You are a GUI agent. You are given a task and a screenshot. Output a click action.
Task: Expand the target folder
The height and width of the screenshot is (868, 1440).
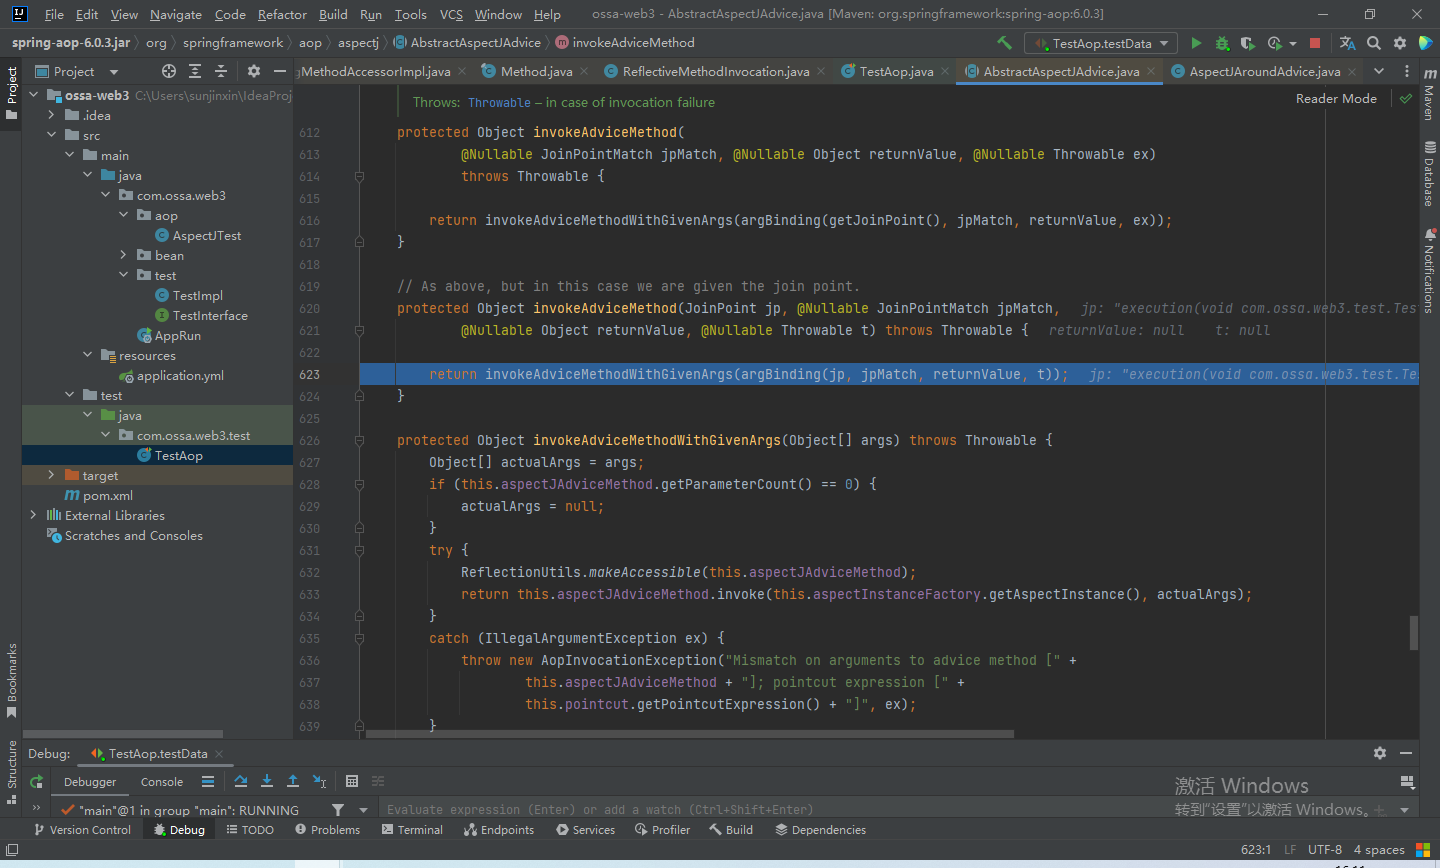51,475
